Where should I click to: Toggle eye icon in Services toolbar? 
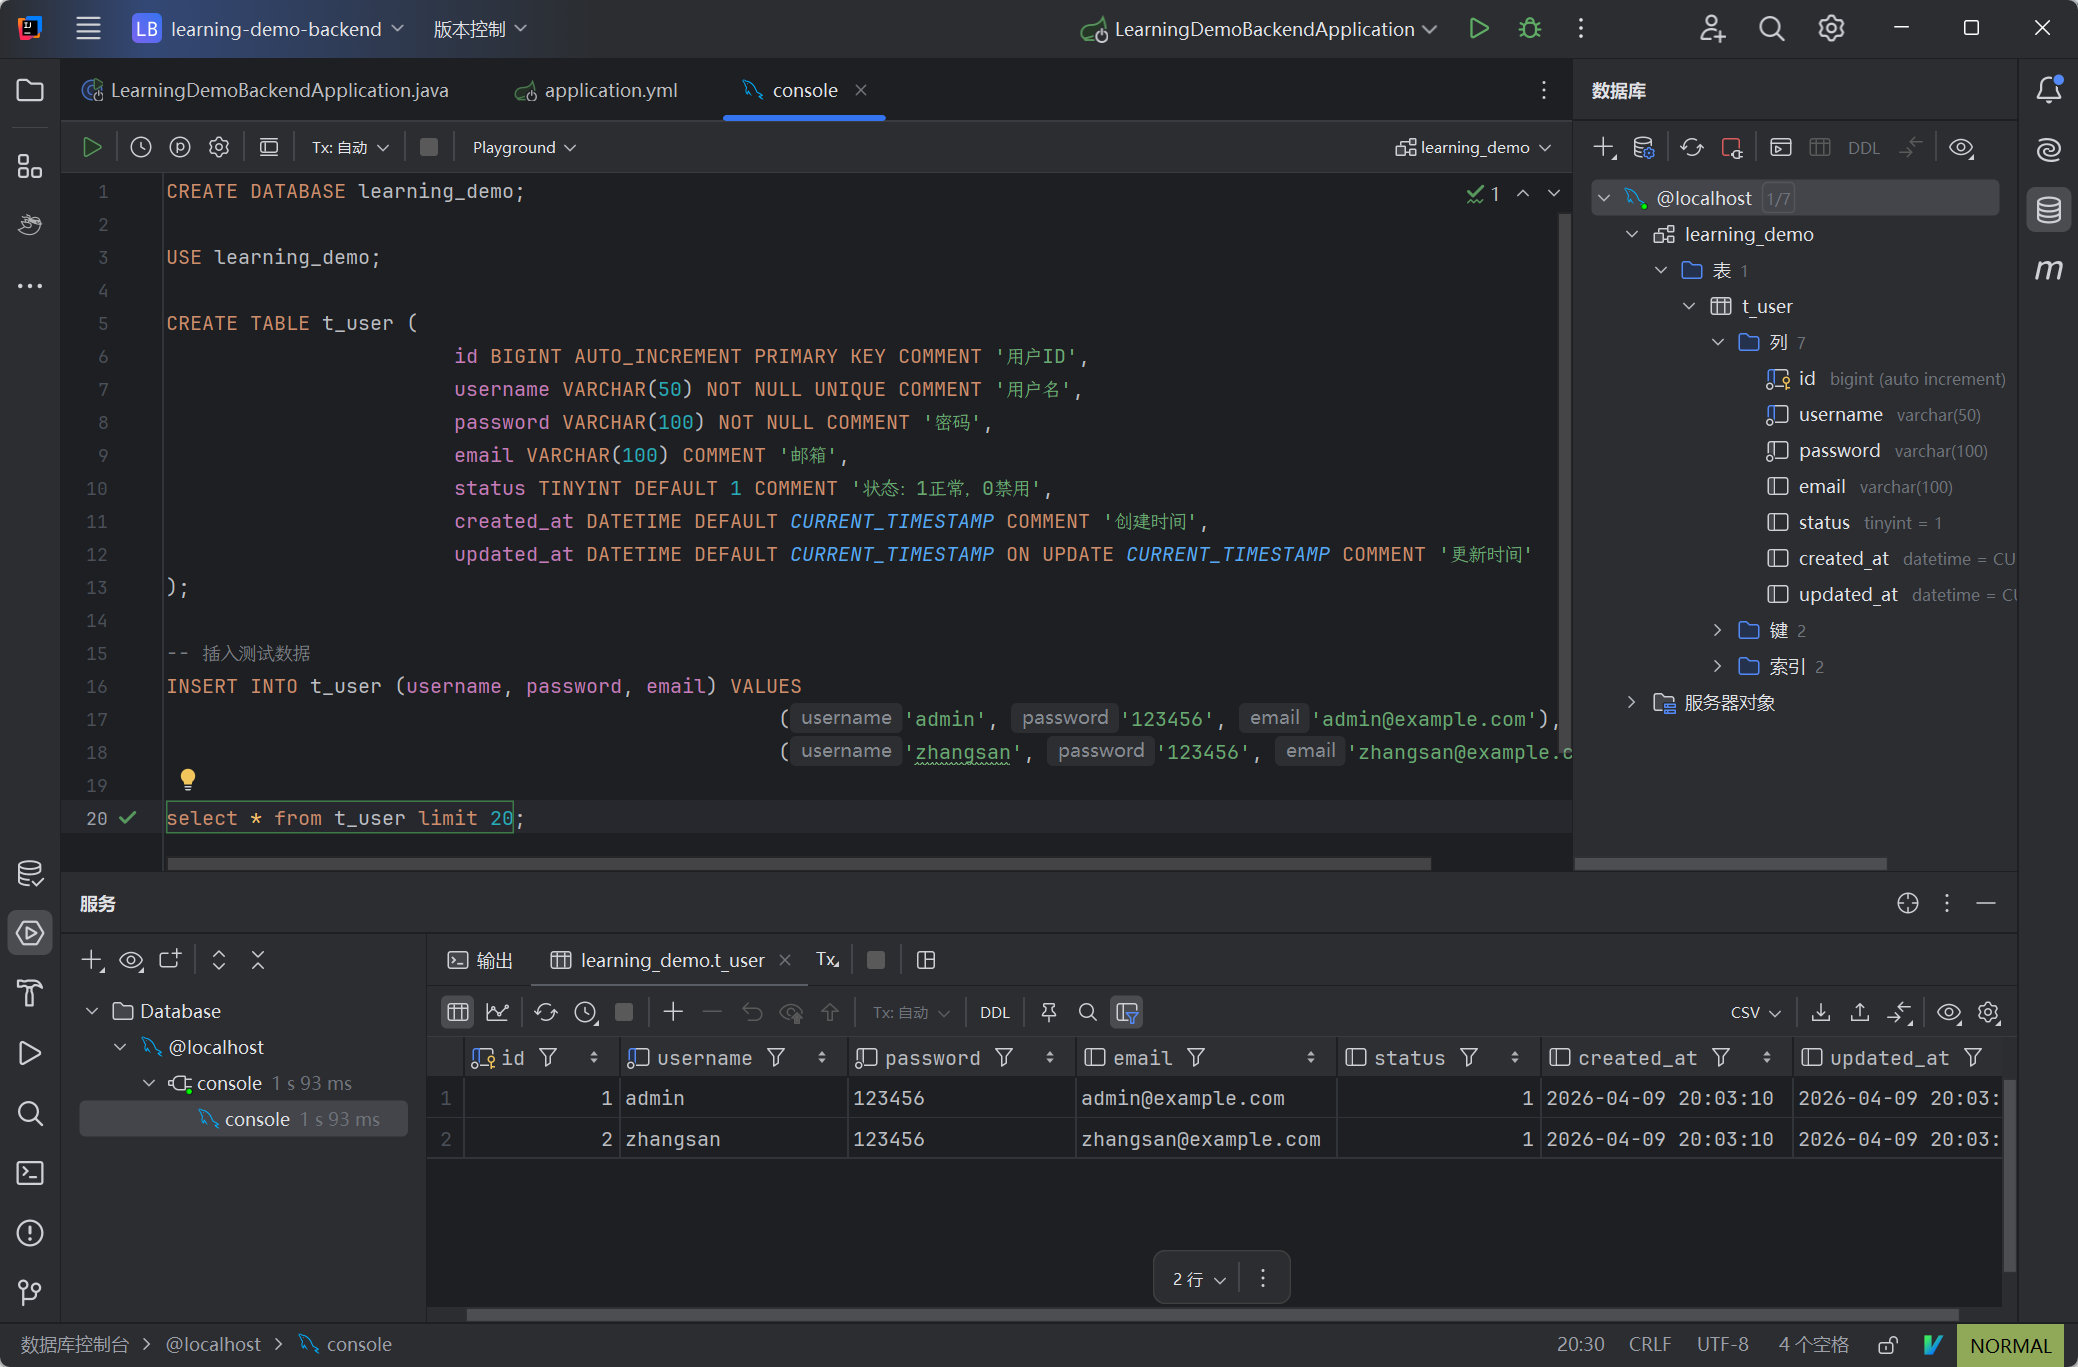(131, 960)
